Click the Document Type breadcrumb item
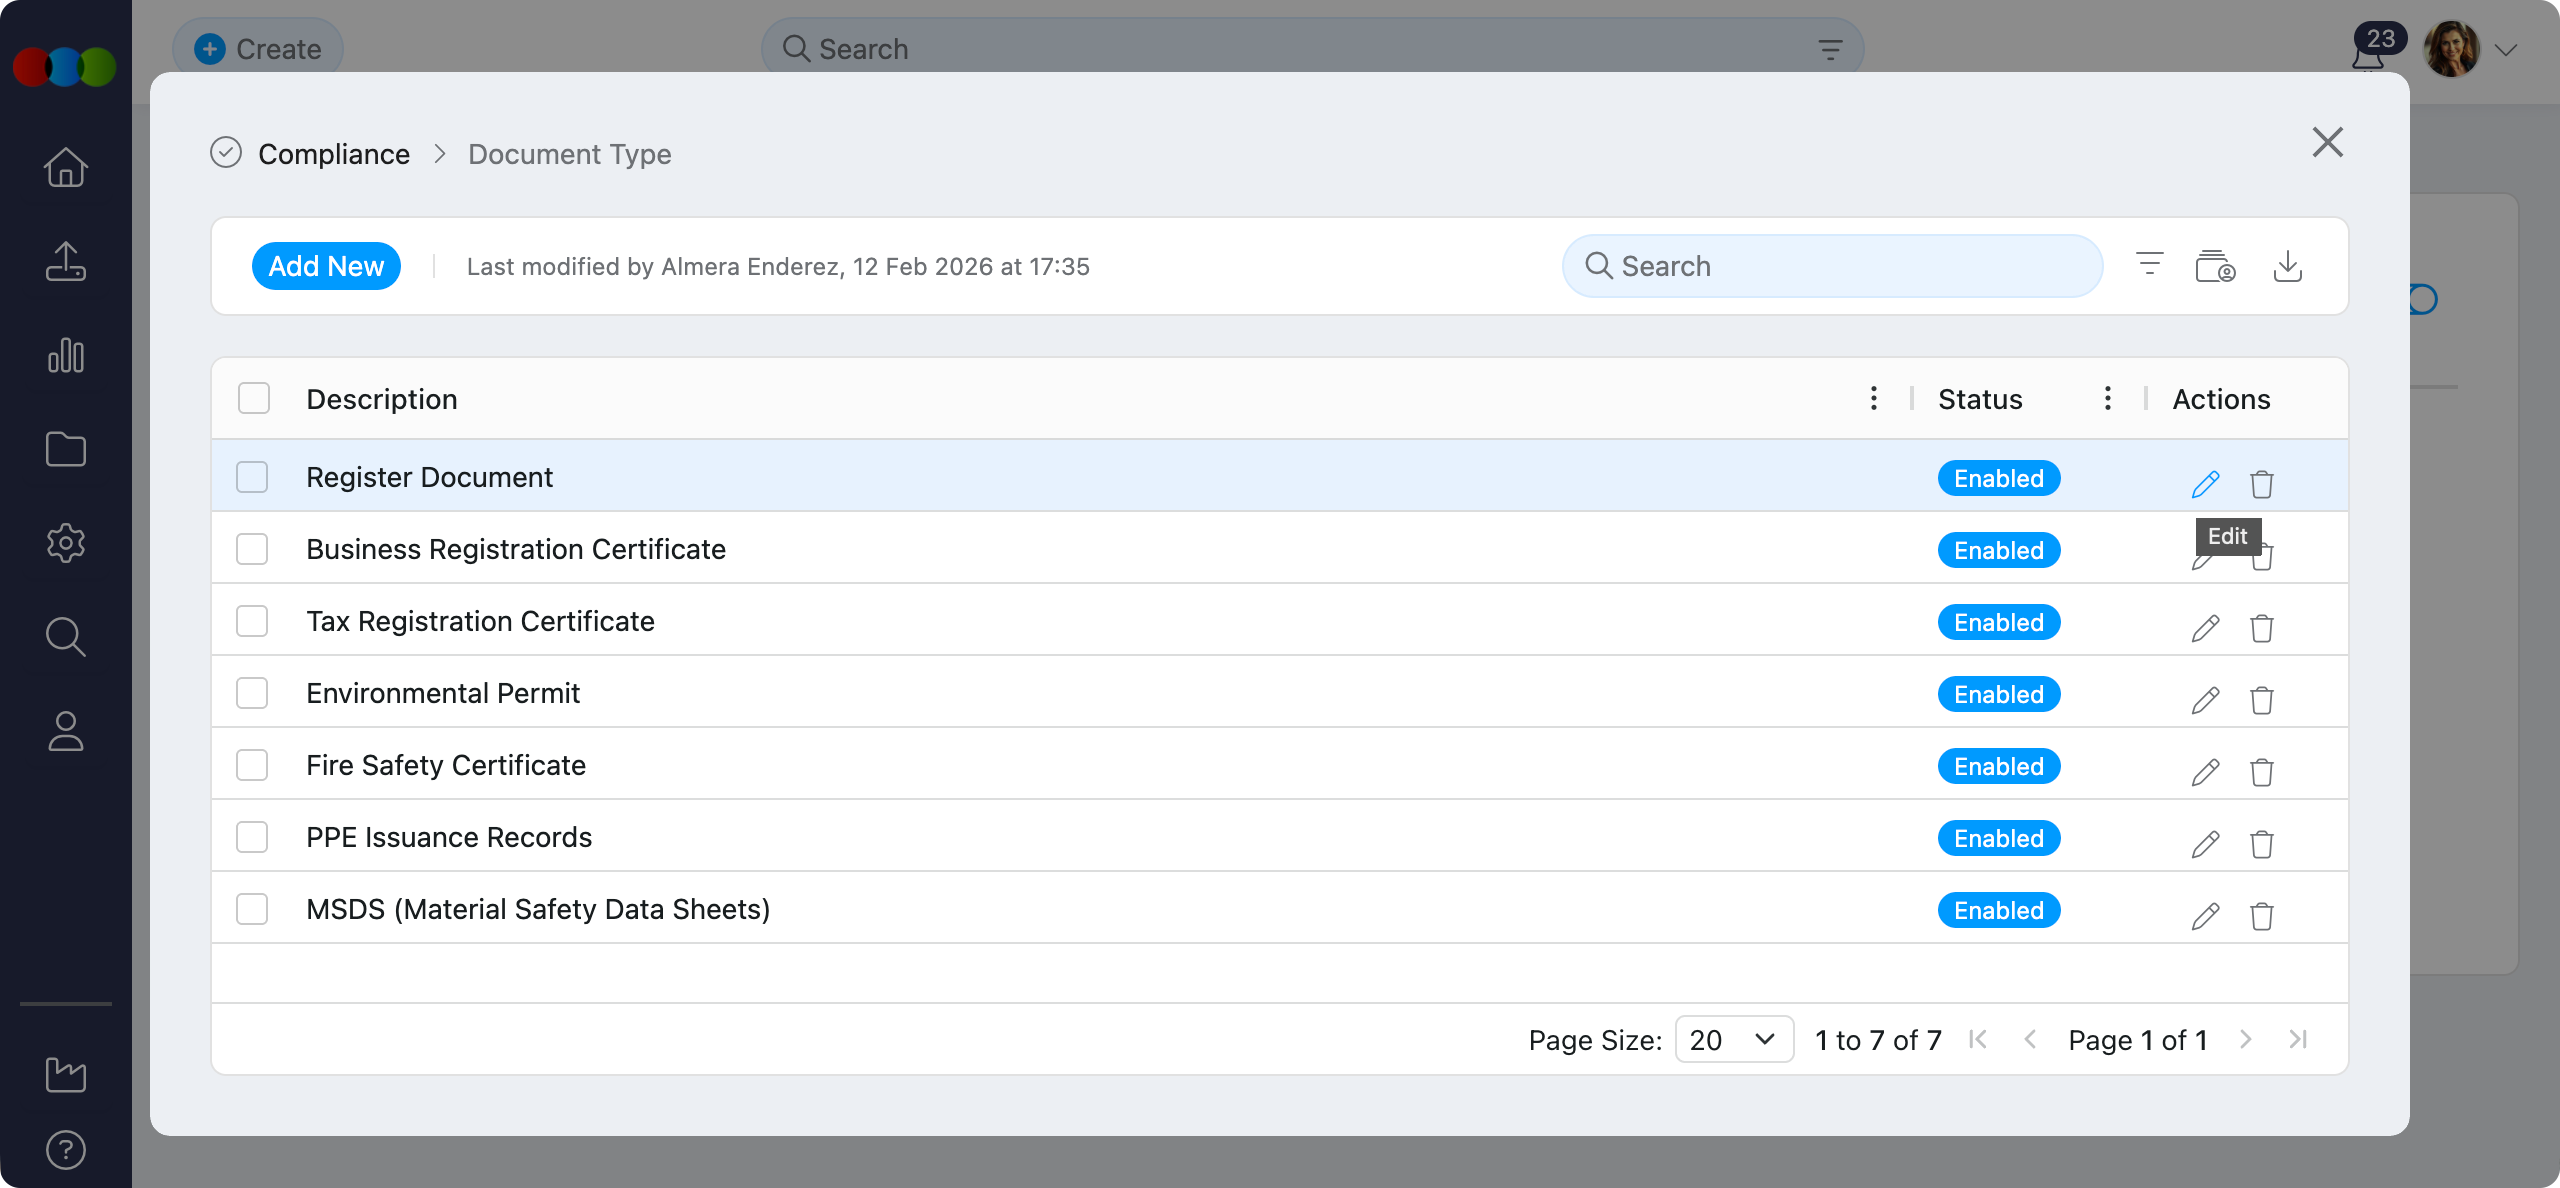Image resolution: width=2560 pixels, height=1188 pixels. [569, 154]
